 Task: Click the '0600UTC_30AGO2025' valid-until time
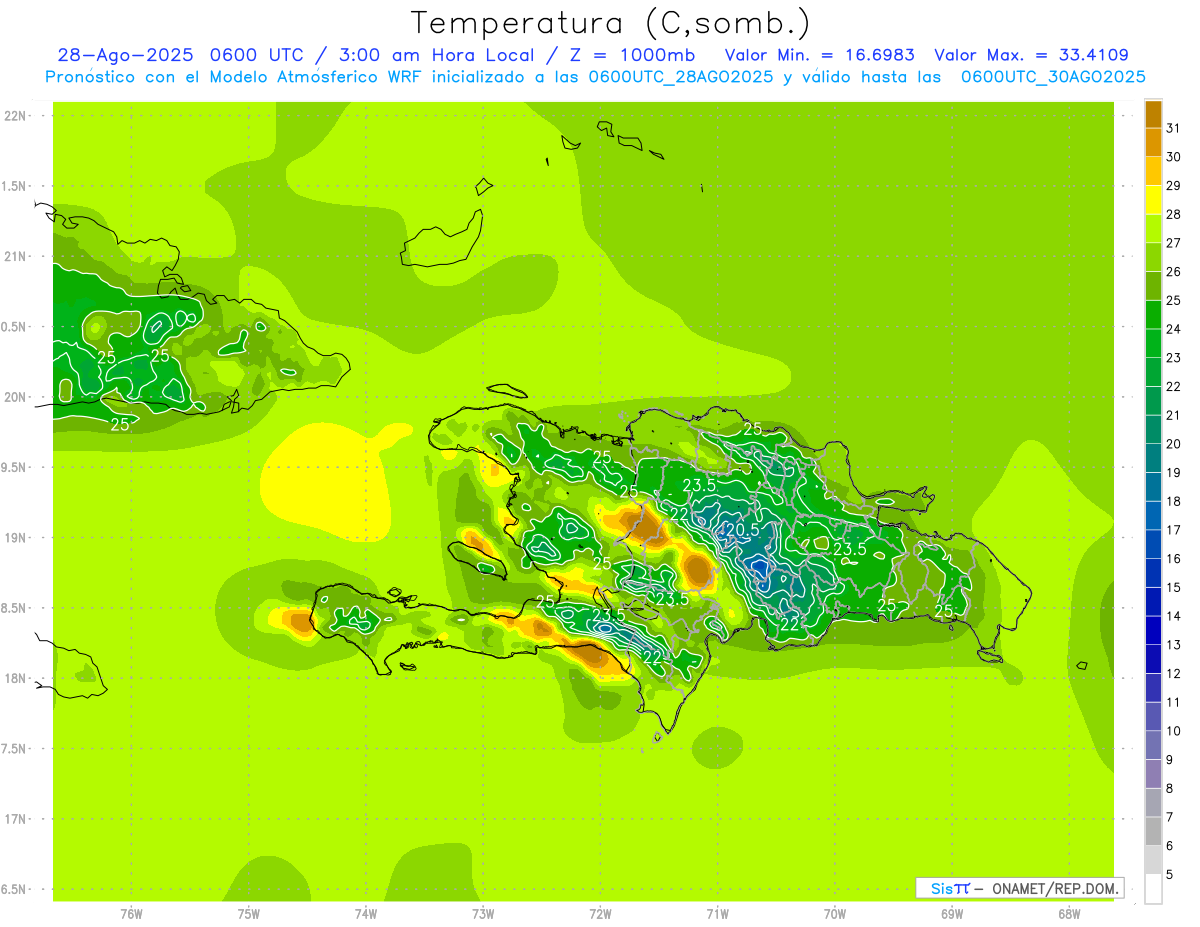(x=1053, y=77)
